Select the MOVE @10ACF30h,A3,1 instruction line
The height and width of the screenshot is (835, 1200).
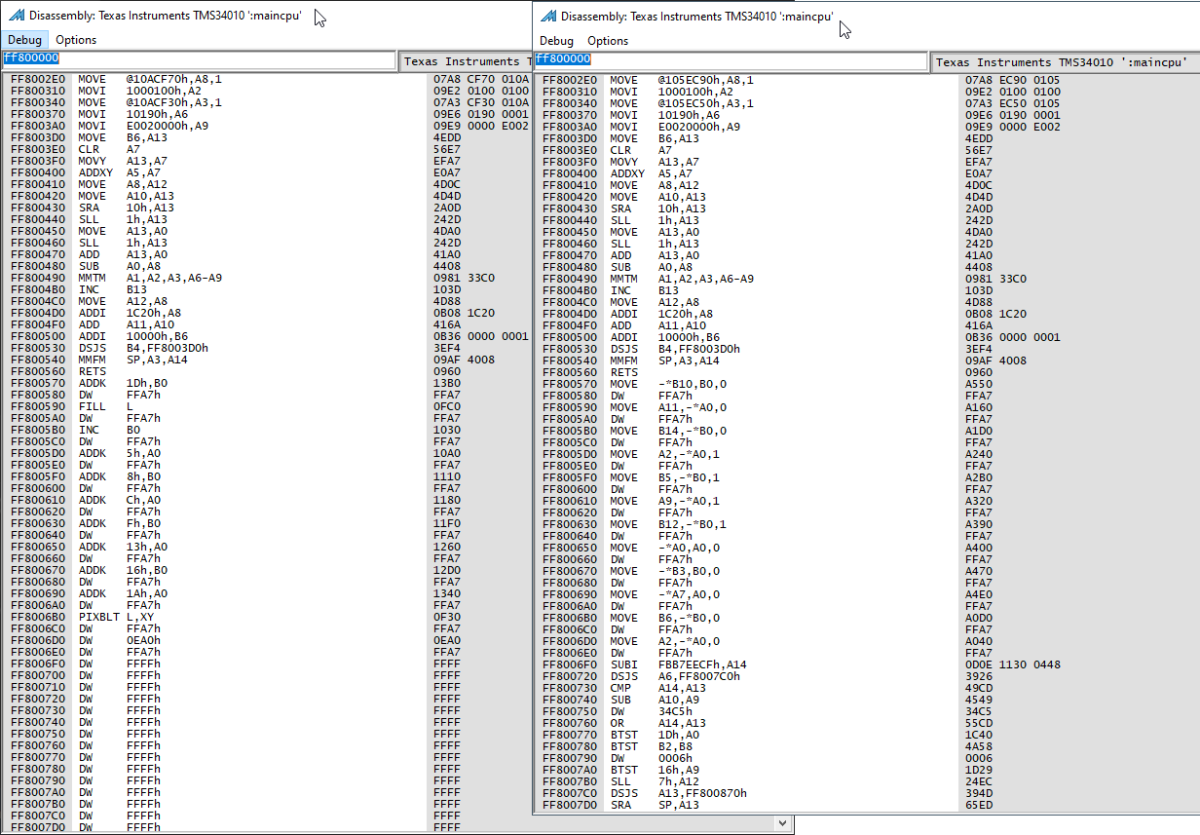tap(151, 102)
